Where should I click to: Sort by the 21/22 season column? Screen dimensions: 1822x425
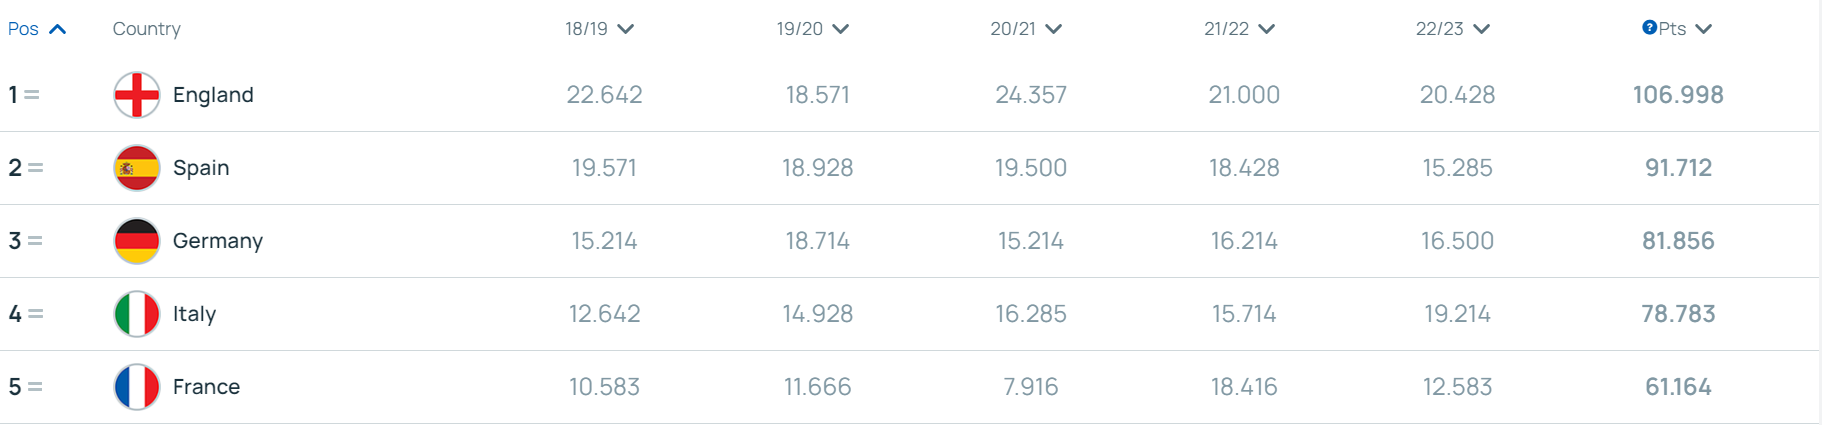pos(1239,29)
